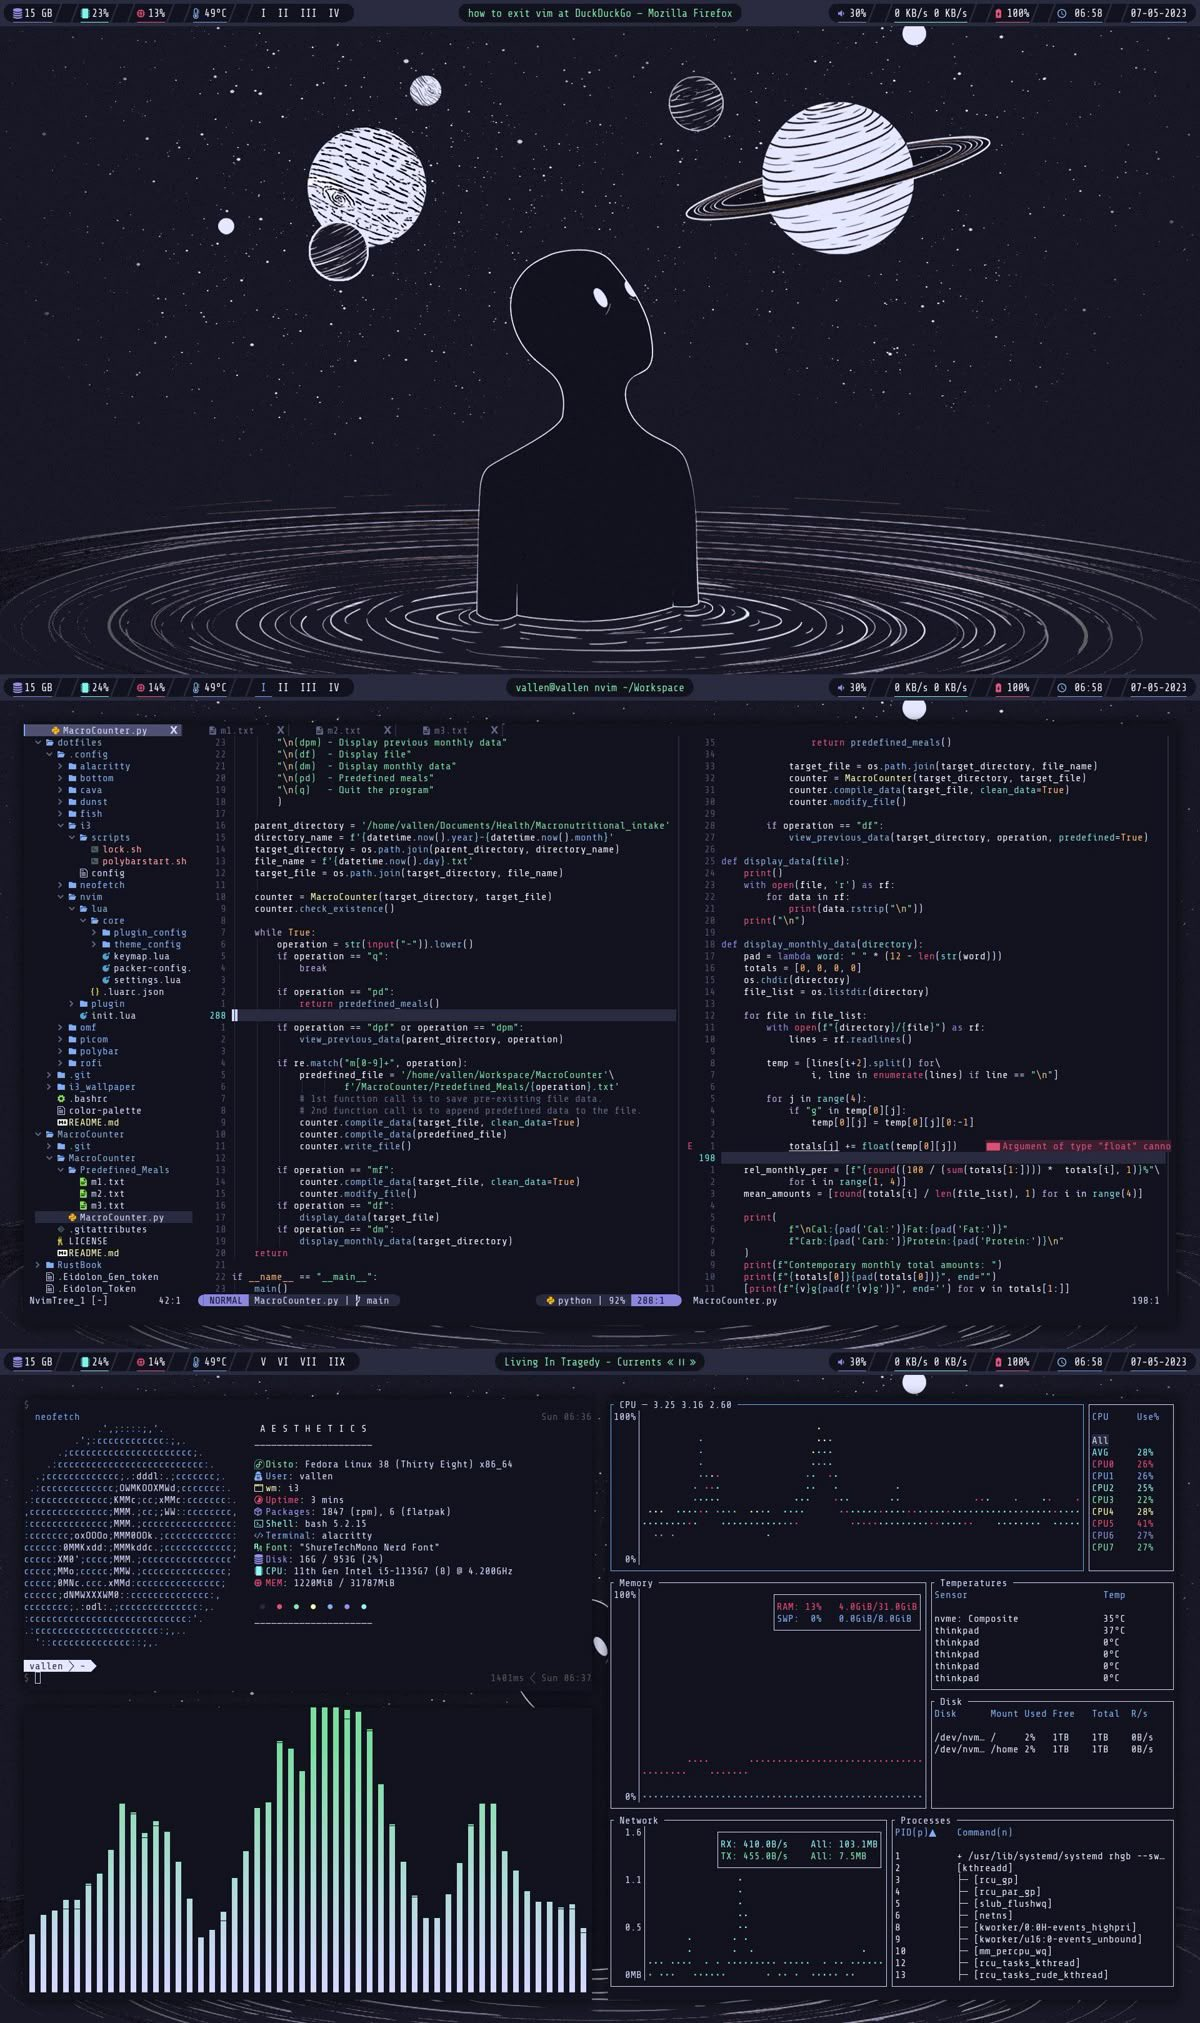Select the CPU5 entry in the CPU legend
The height and width of the screenshot is (2023, 1200).
[x=1102, y=1523]
